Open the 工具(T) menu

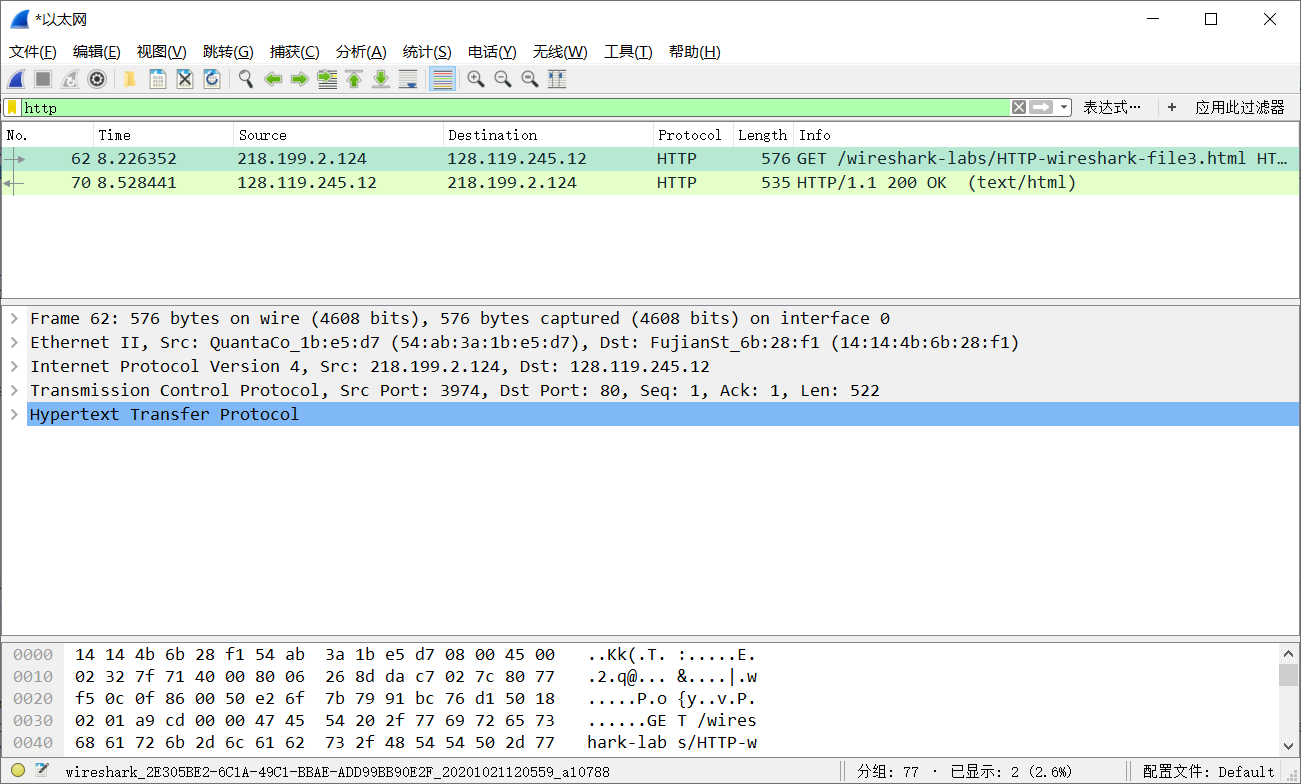628,52
